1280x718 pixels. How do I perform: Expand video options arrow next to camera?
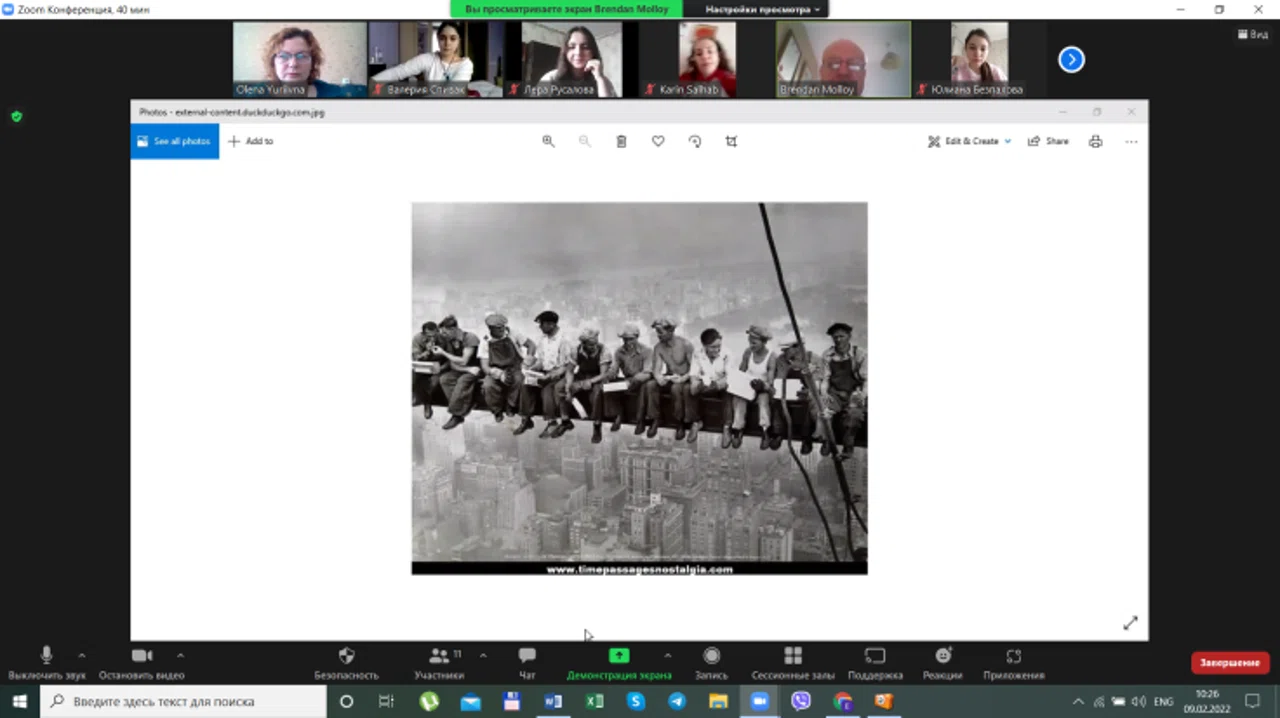tap(180, 656)
